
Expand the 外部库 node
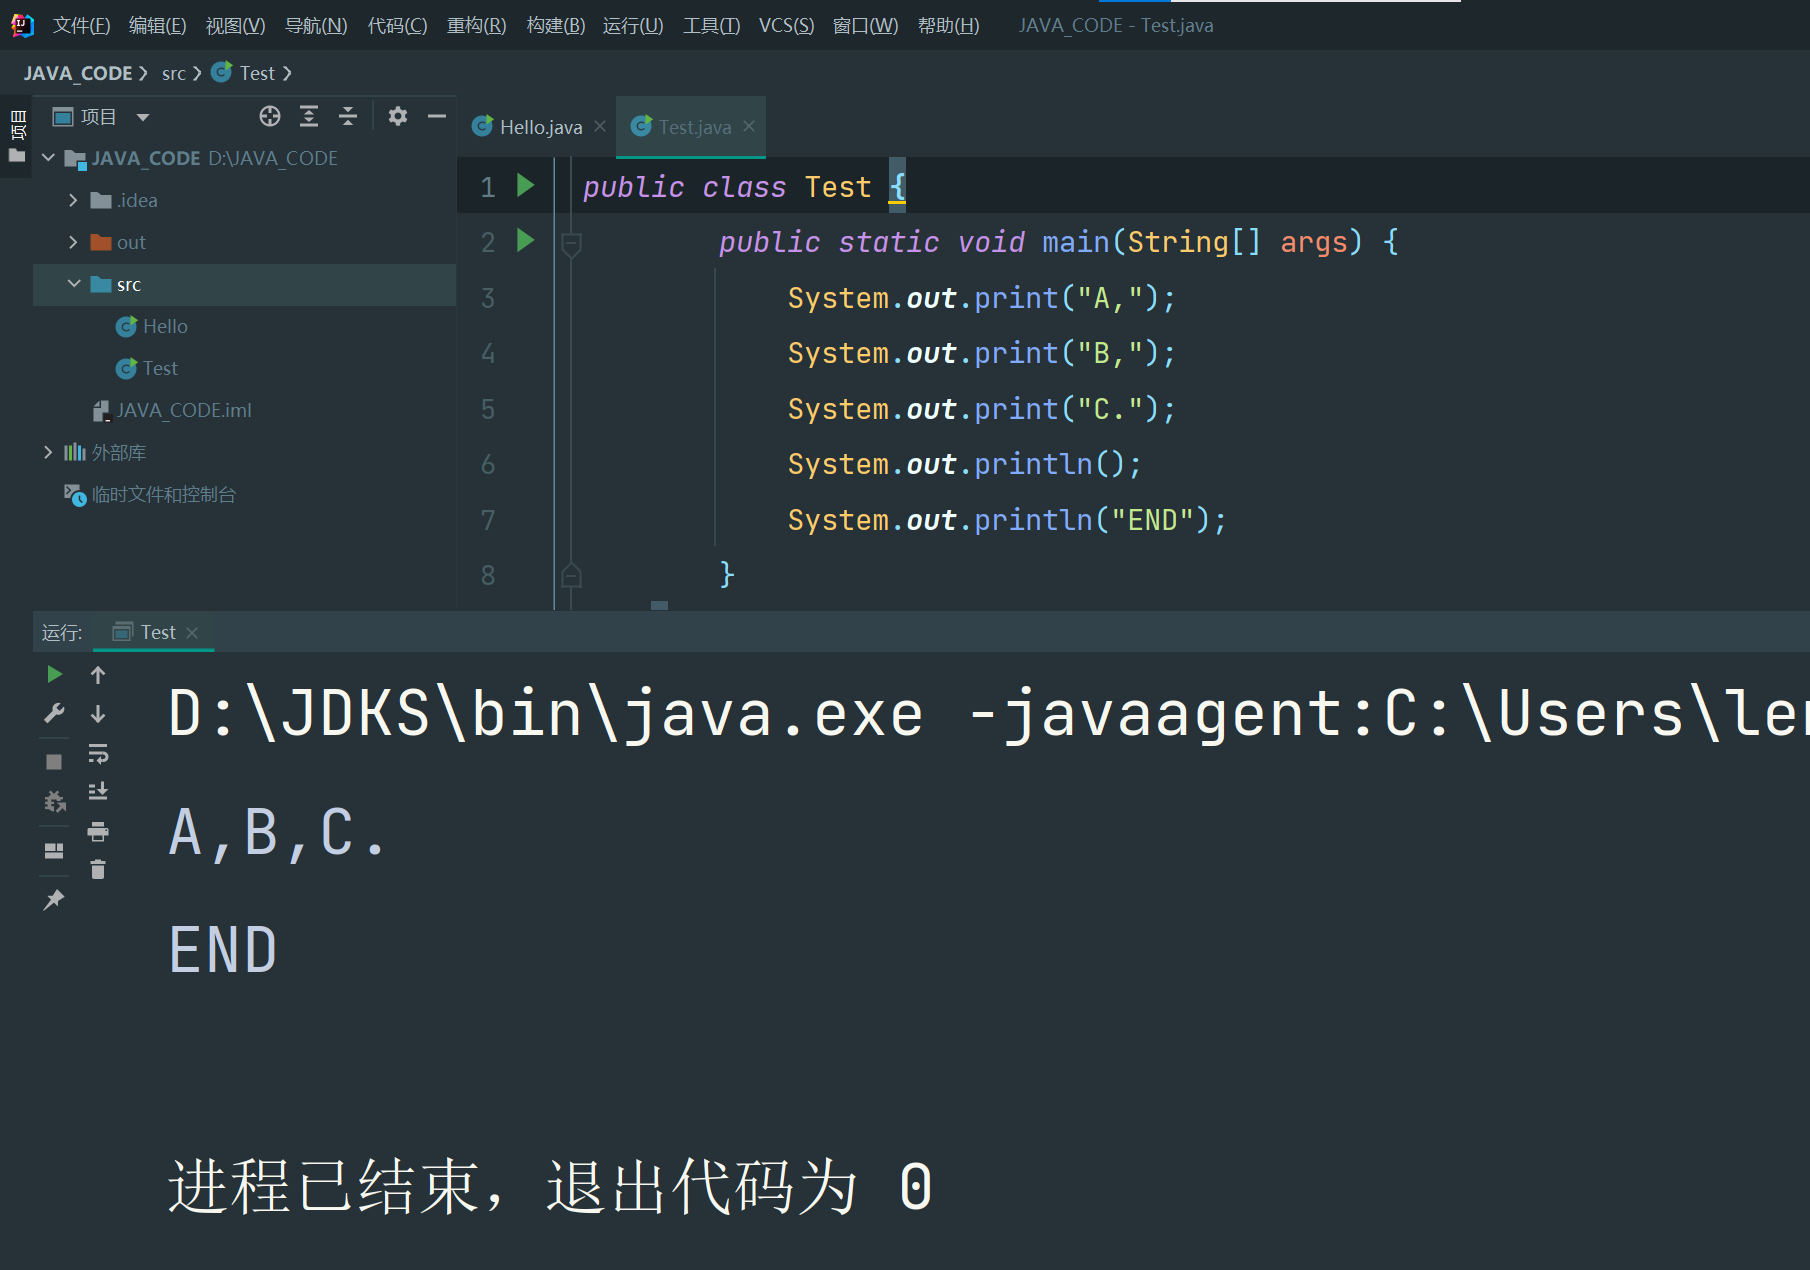[47, 452]
